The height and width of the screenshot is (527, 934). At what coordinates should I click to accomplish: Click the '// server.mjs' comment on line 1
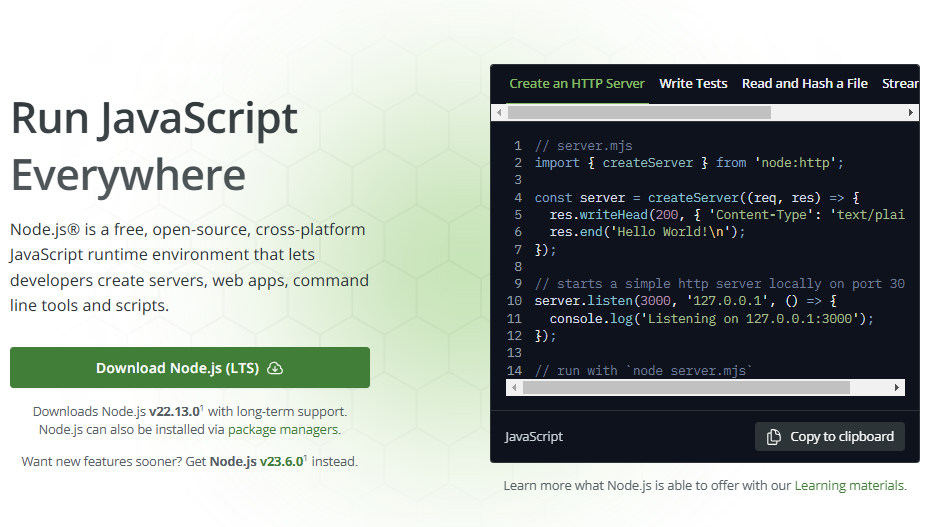pos(583,145)
